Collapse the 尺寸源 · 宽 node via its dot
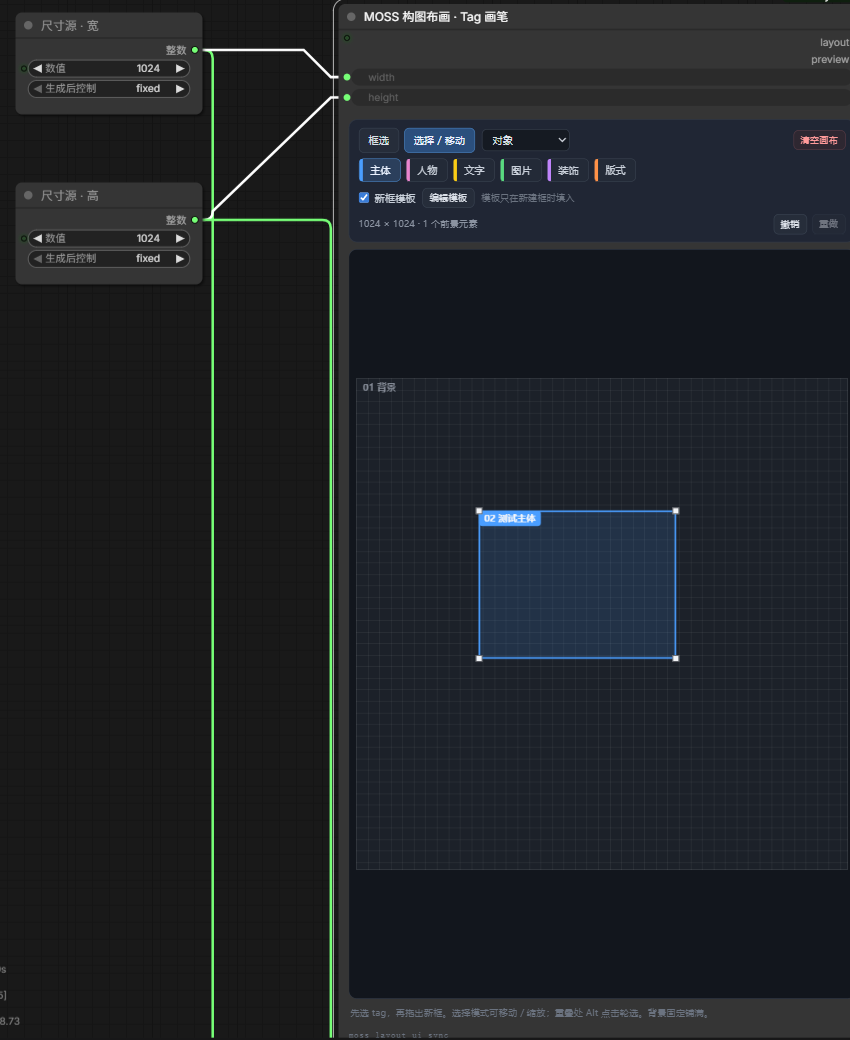The height and width of the screenshot is (1040, 850). (x=28, y=25)
